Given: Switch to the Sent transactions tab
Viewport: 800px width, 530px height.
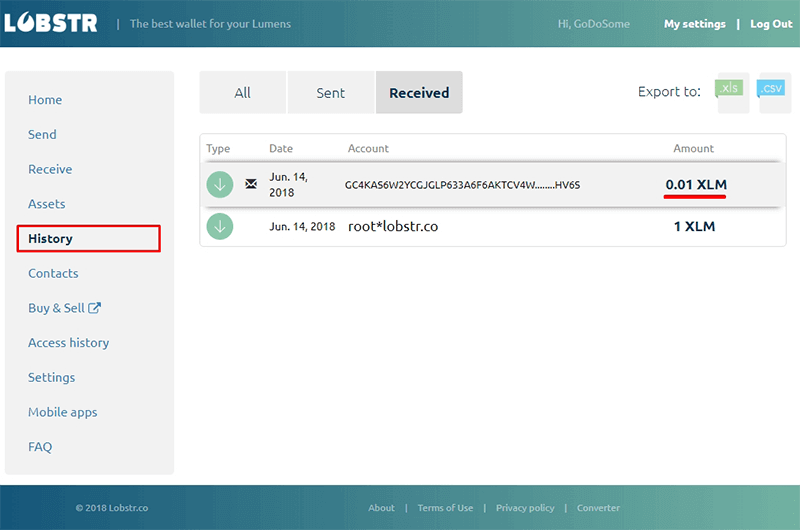Looking at the screenshot, I should coord(331,92).
